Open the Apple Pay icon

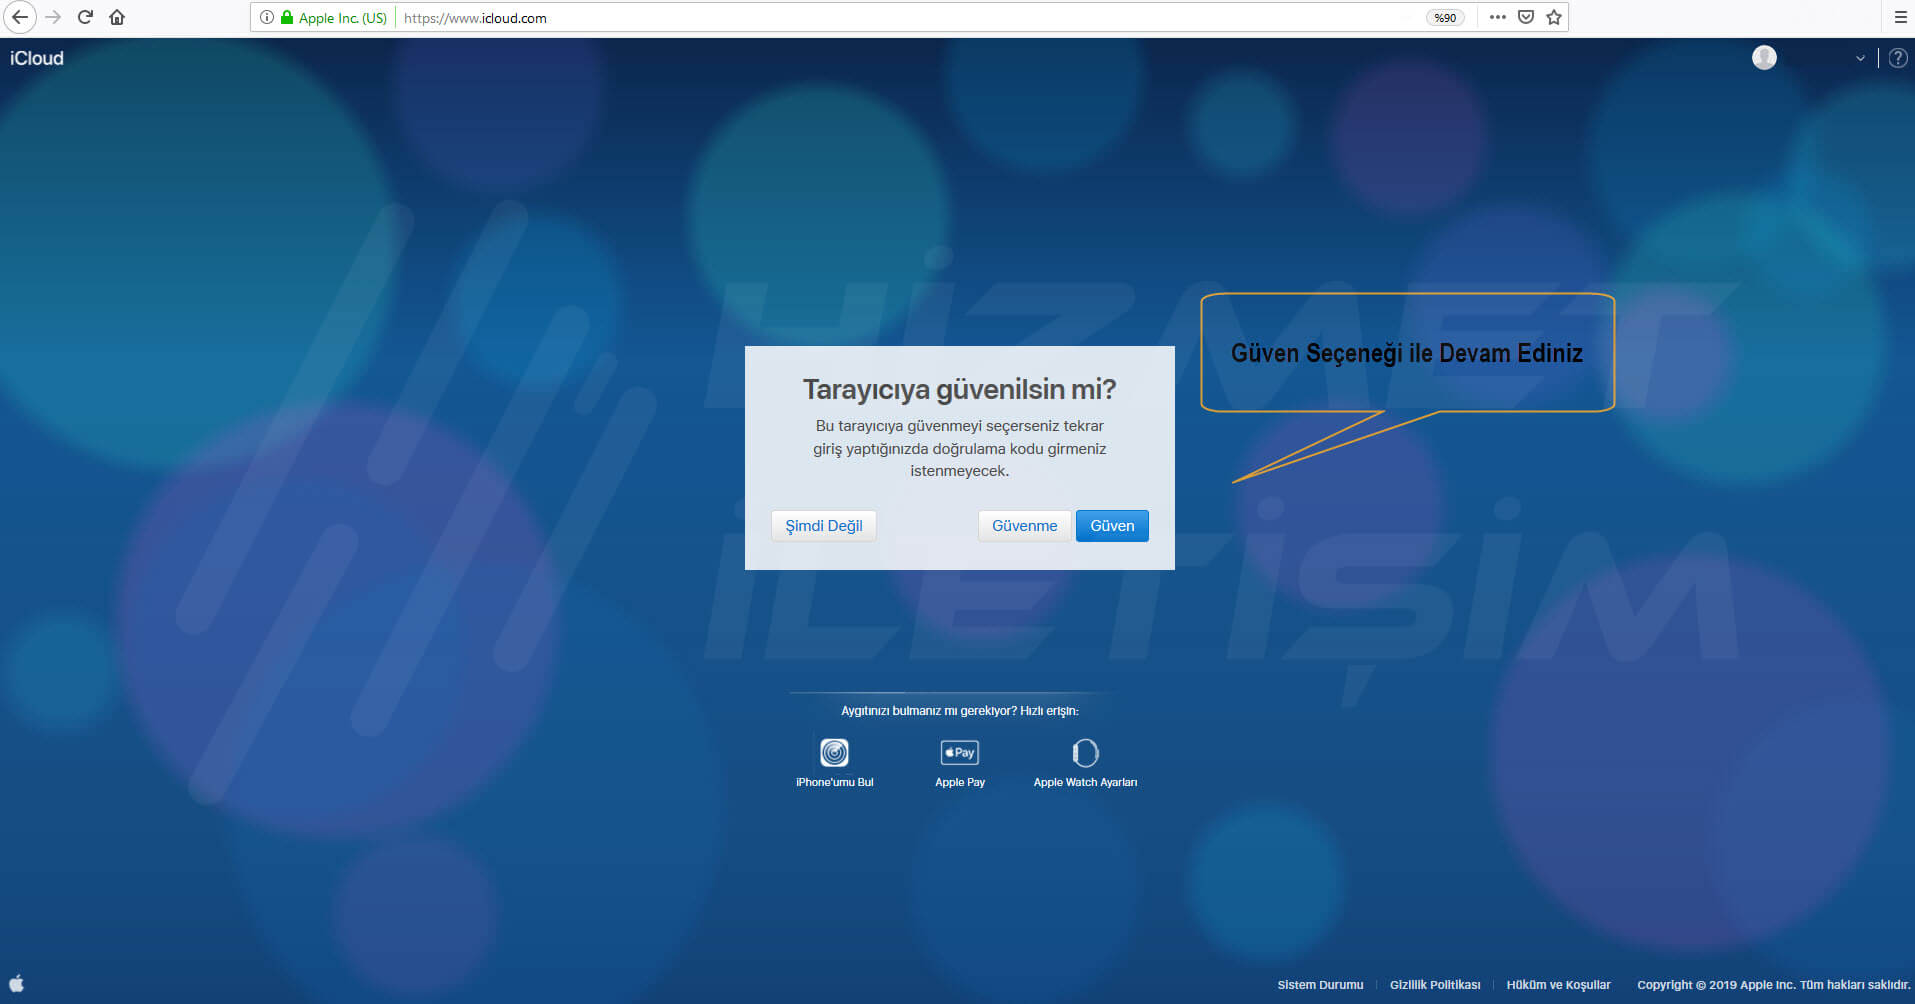click(960, 752)
